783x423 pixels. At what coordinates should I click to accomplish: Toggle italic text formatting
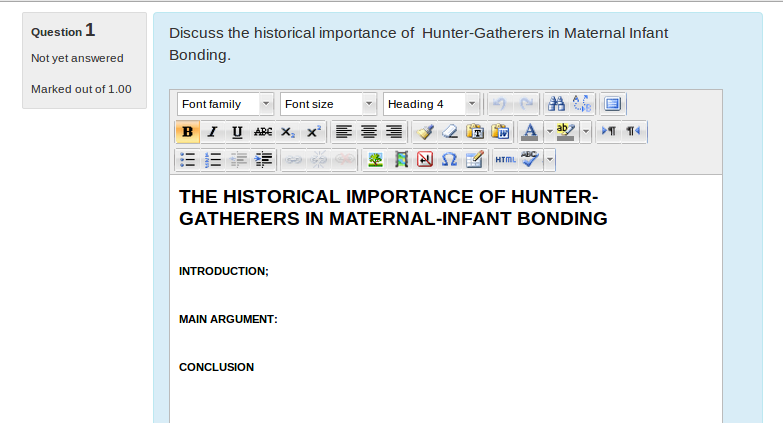click(212, 132)
